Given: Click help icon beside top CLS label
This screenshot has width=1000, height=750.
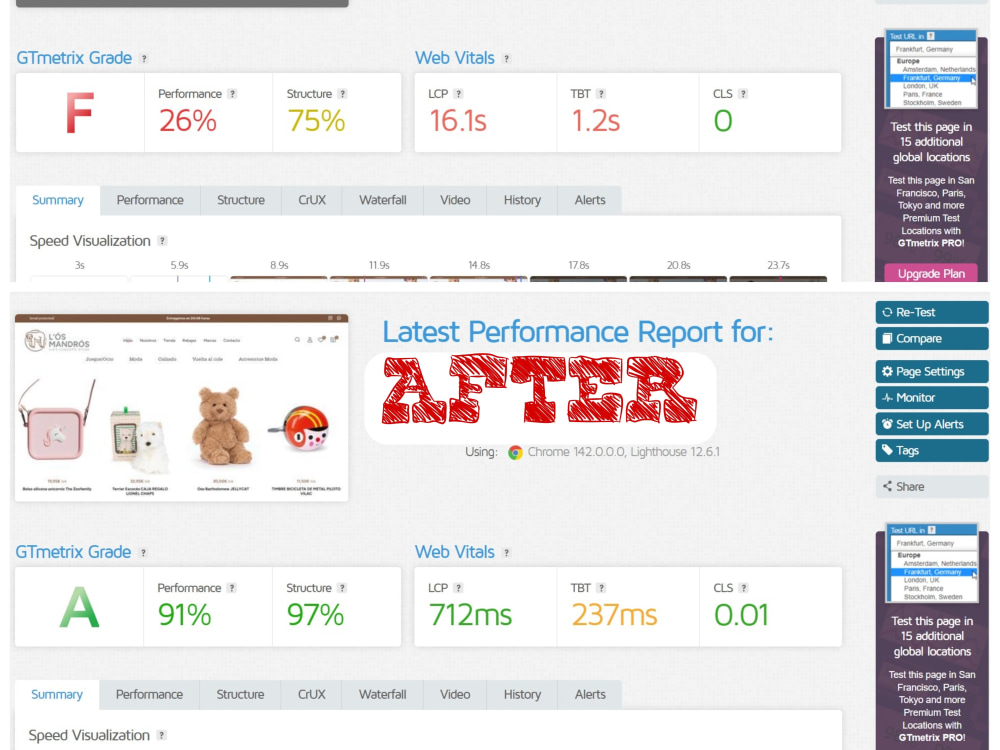Looking at the screenshot, I should (743, 94).
